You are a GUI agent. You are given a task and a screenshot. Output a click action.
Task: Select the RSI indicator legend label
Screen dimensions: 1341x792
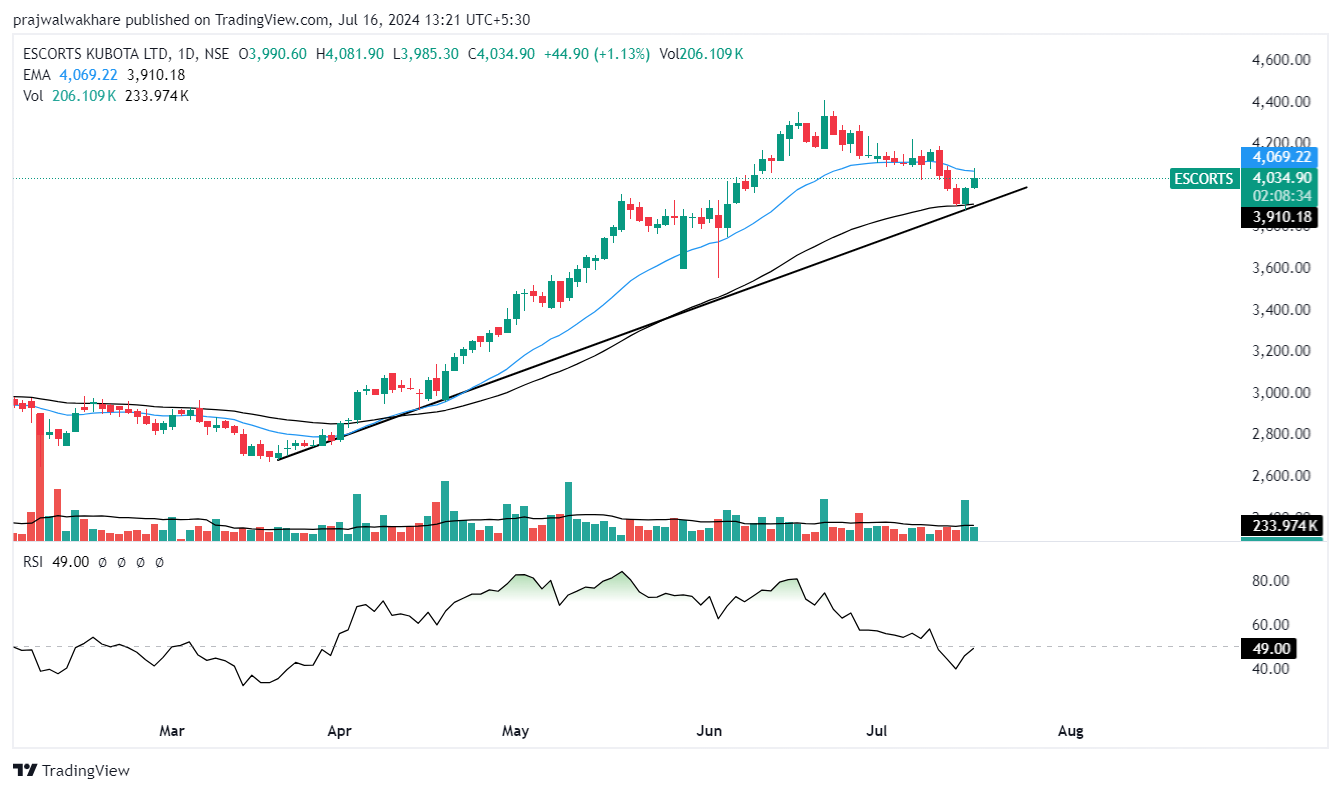click(x=35, y=563)
